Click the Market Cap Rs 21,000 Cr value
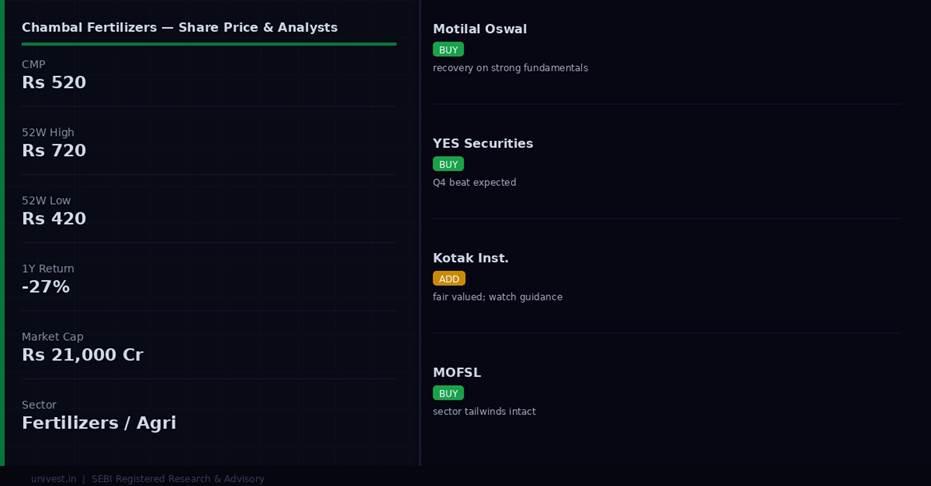This screenshot has height=486, width=931. pos(83,355)
